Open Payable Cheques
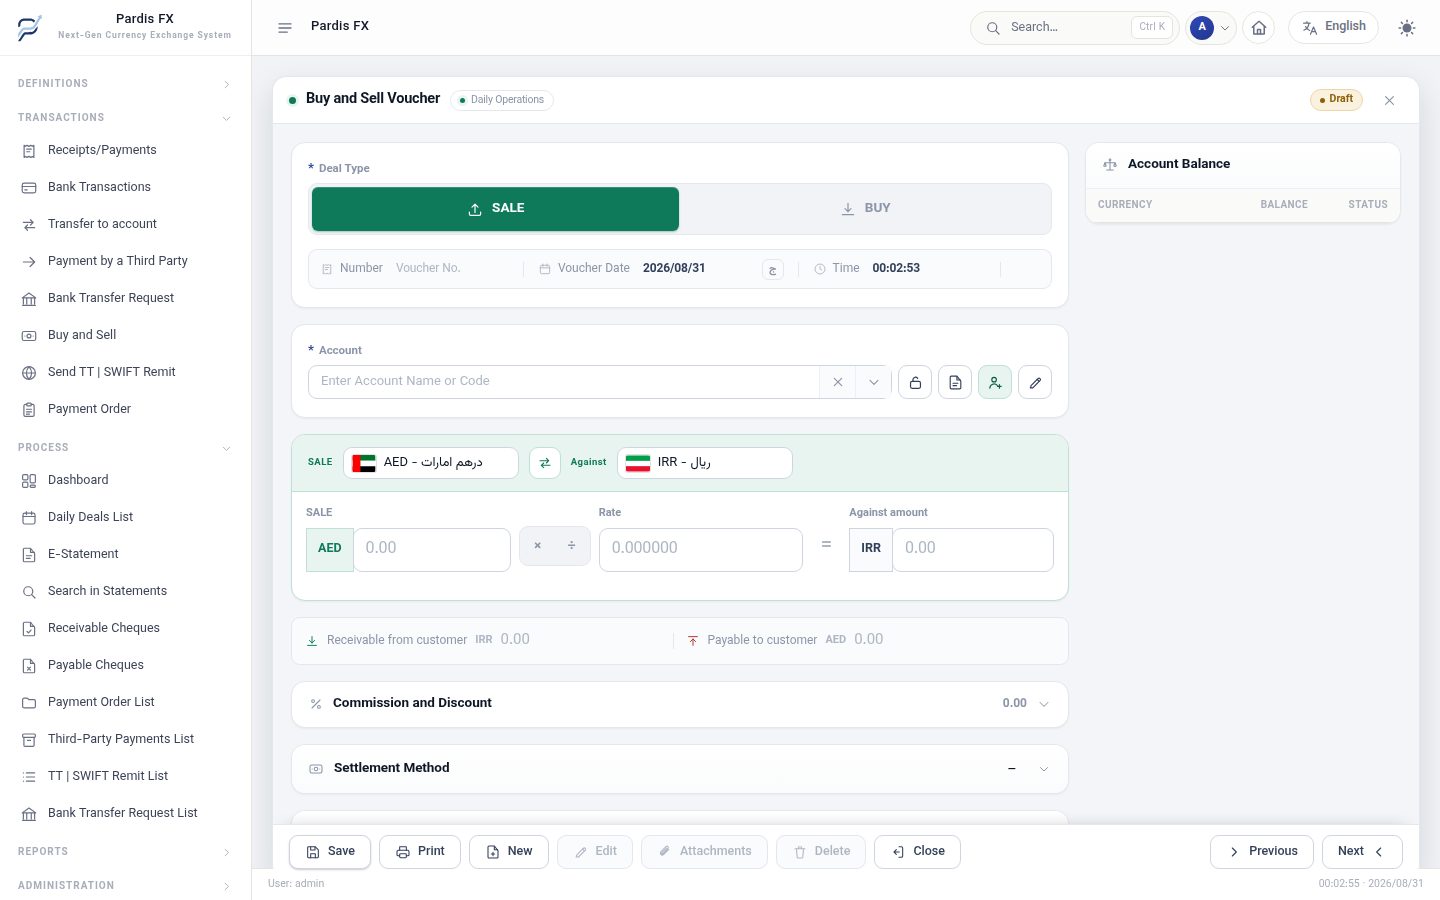 click(125, 666)
